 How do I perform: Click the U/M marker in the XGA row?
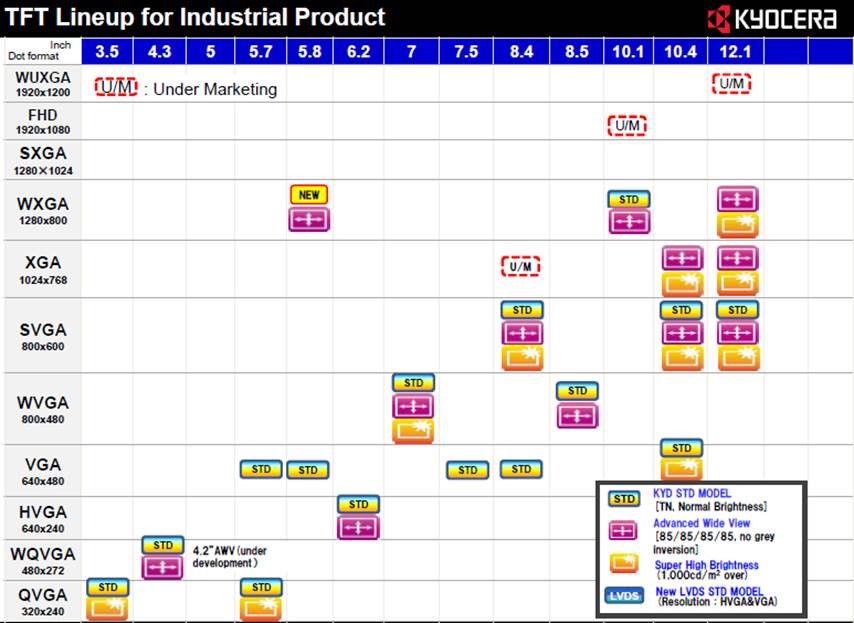click(x=520, y=267)
